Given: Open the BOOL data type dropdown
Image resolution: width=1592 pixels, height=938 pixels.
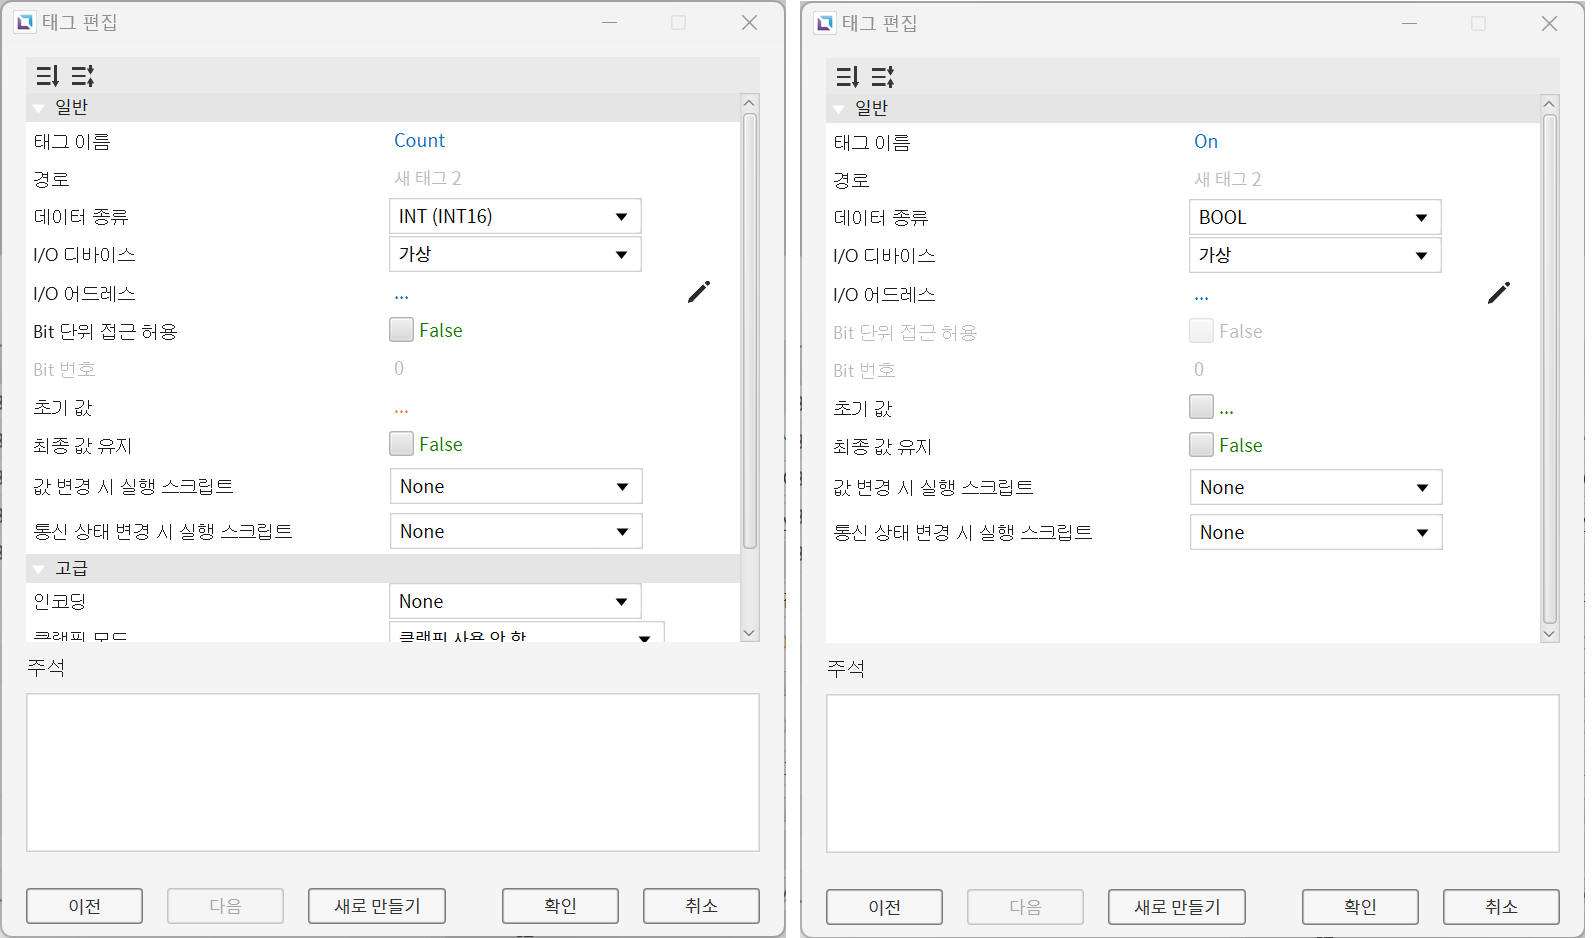Looking at the screenshot, I should [x=1315, y=217].
